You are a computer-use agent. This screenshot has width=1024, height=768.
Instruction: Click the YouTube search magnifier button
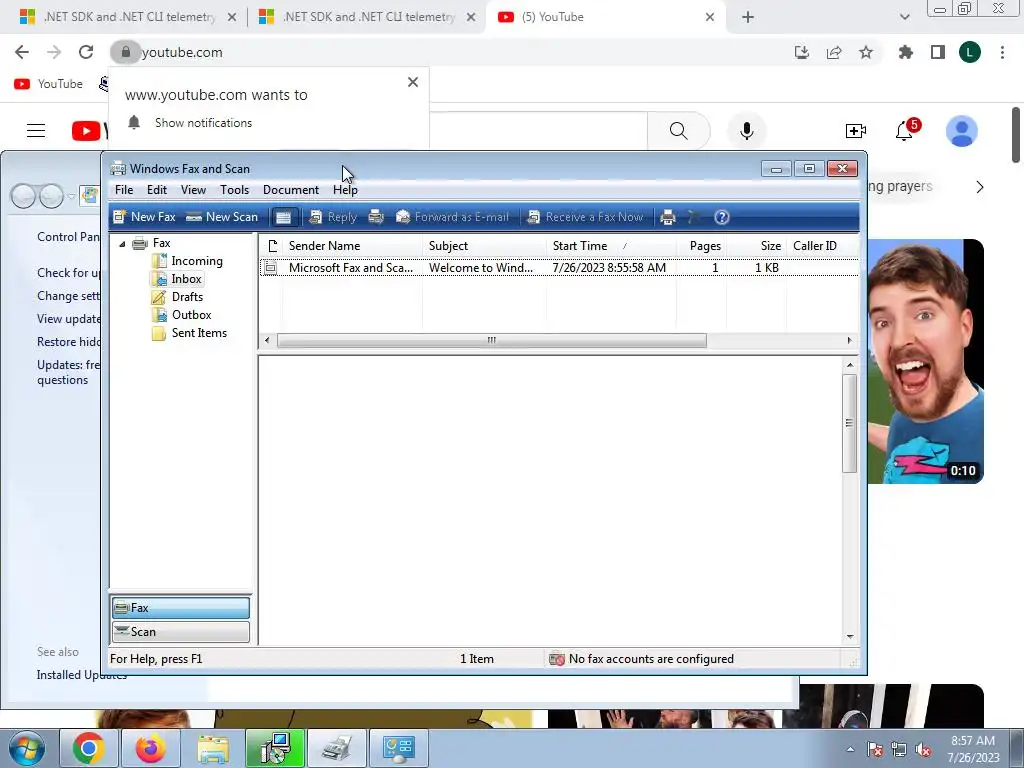point(679,131)
